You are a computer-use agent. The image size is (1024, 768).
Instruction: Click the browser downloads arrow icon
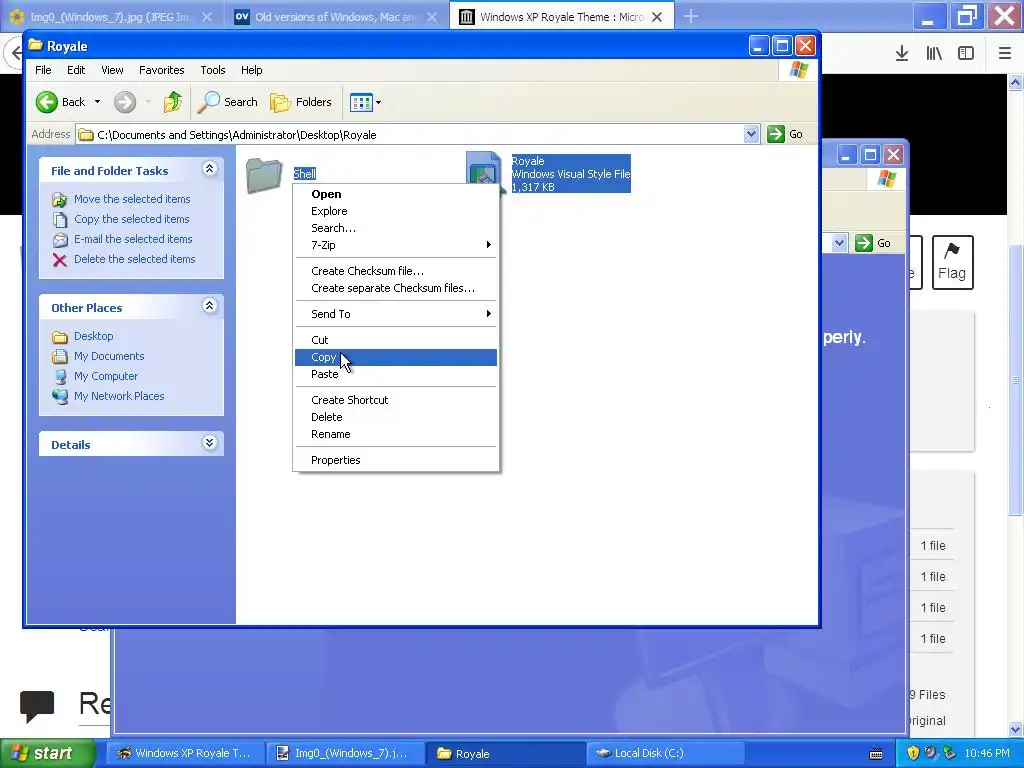point(902,54)
